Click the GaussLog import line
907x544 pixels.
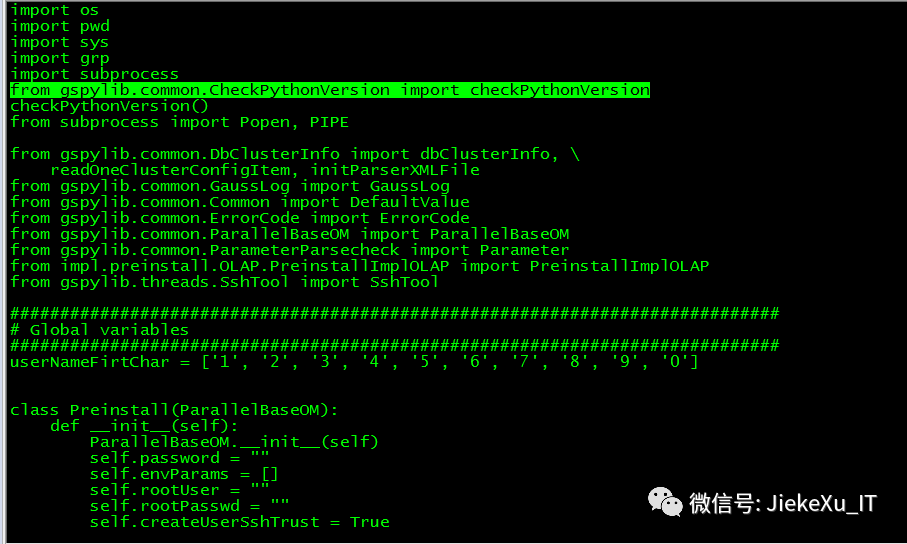(230, 186)
